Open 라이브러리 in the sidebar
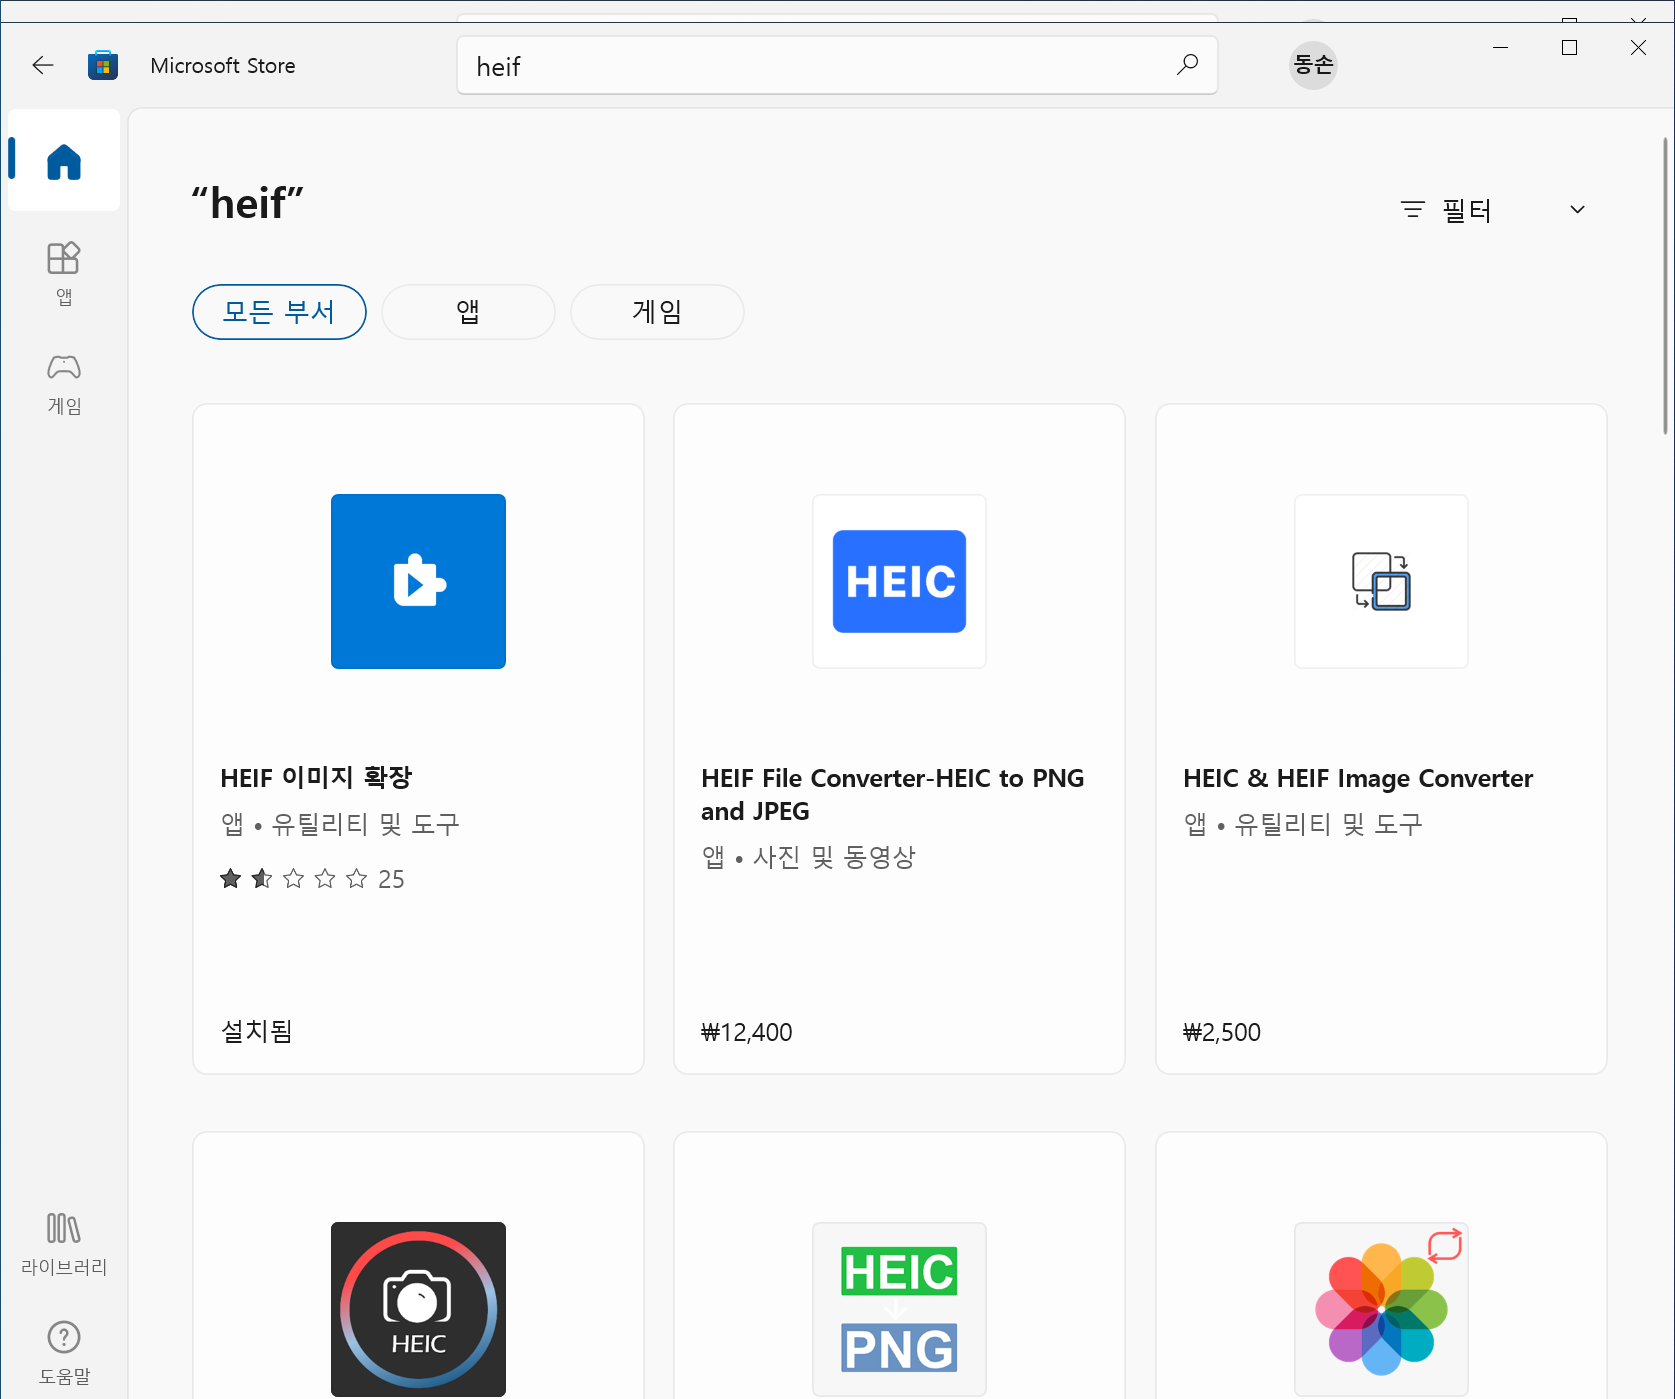The height and width of the screenshot is (1399, 1675). [64, 1245]
